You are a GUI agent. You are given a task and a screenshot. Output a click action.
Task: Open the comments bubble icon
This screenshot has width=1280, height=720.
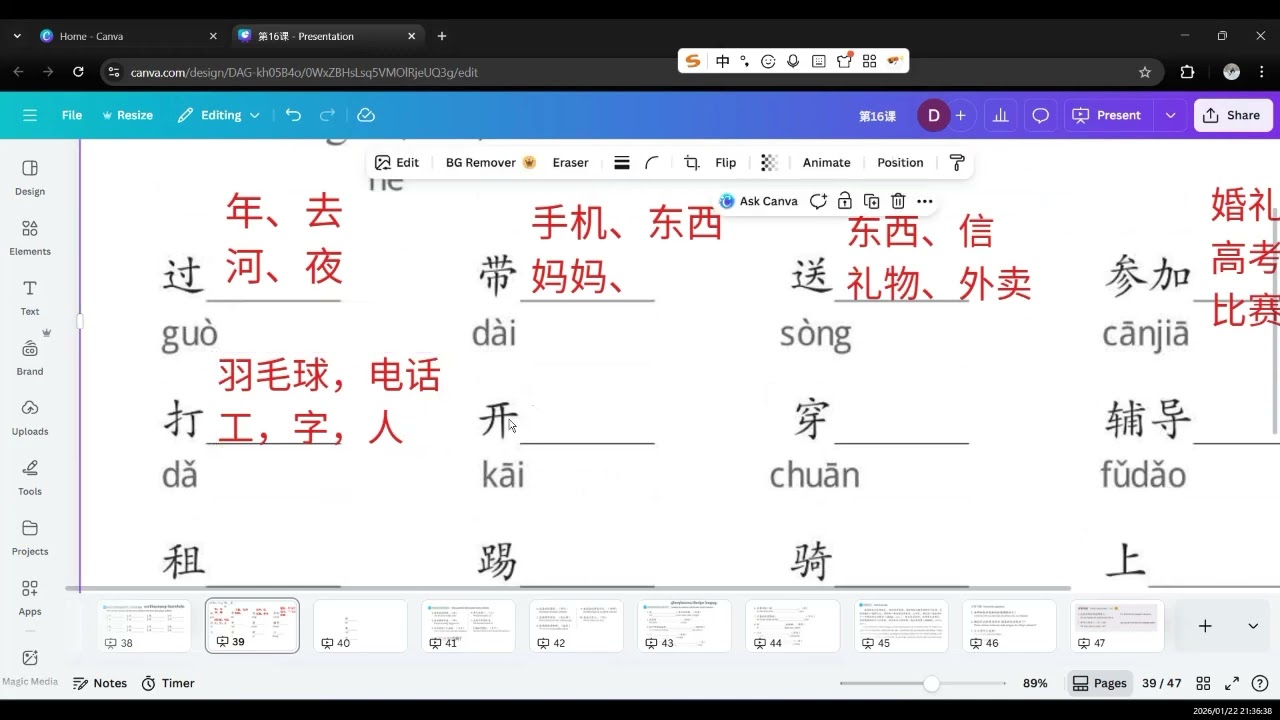[x=1040, y=115]
